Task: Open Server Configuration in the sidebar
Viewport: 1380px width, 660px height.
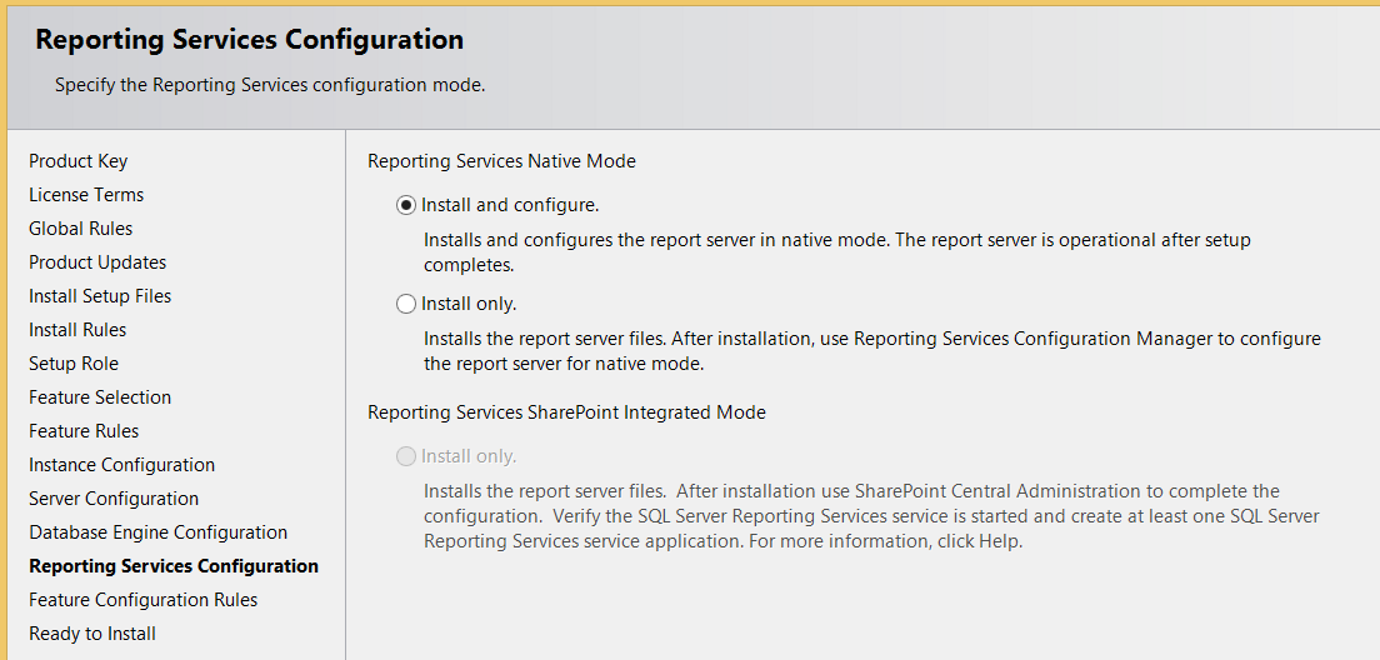Action: pos(114,498)
